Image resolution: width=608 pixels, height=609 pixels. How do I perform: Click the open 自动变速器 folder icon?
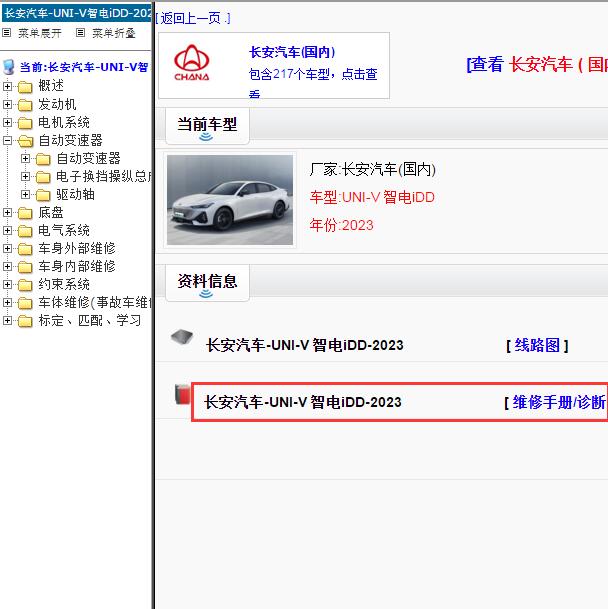[x=26, y=141]
